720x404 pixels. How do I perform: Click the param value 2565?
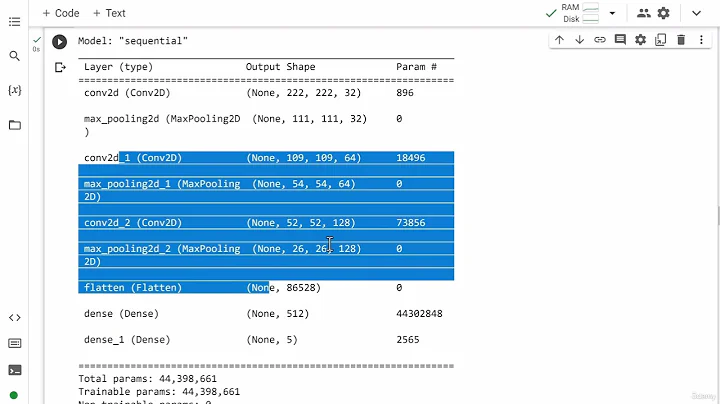click(x=408, y=340)
